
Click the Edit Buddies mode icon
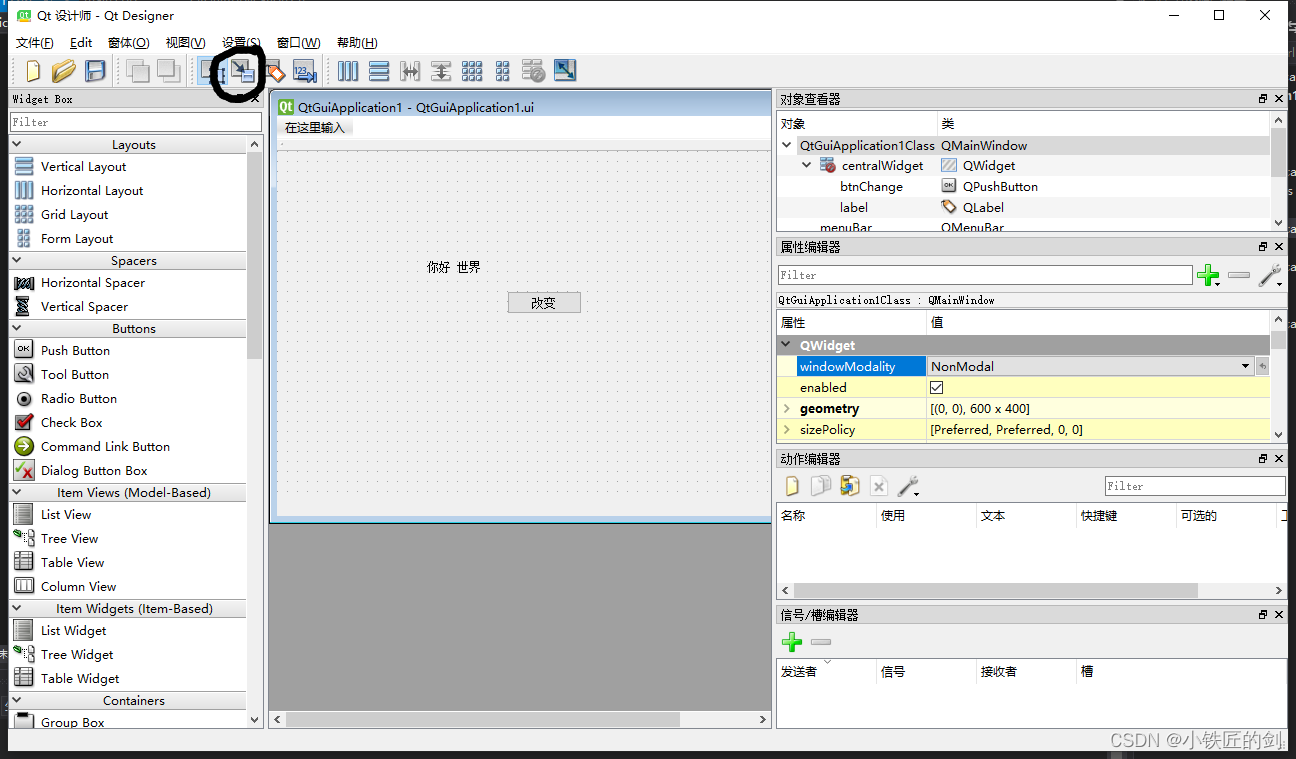tap(274, 70)
